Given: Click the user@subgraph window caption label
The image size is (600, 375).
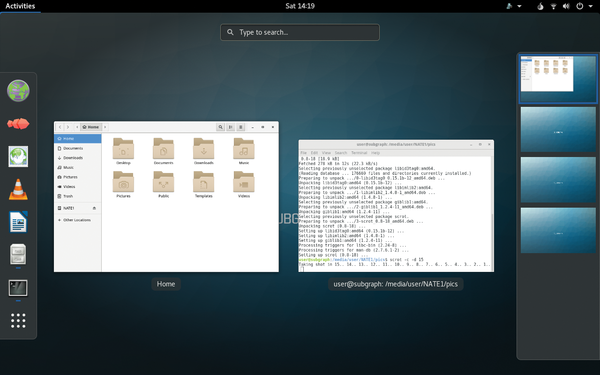Looking at the screenshot, I should point(396,284).
